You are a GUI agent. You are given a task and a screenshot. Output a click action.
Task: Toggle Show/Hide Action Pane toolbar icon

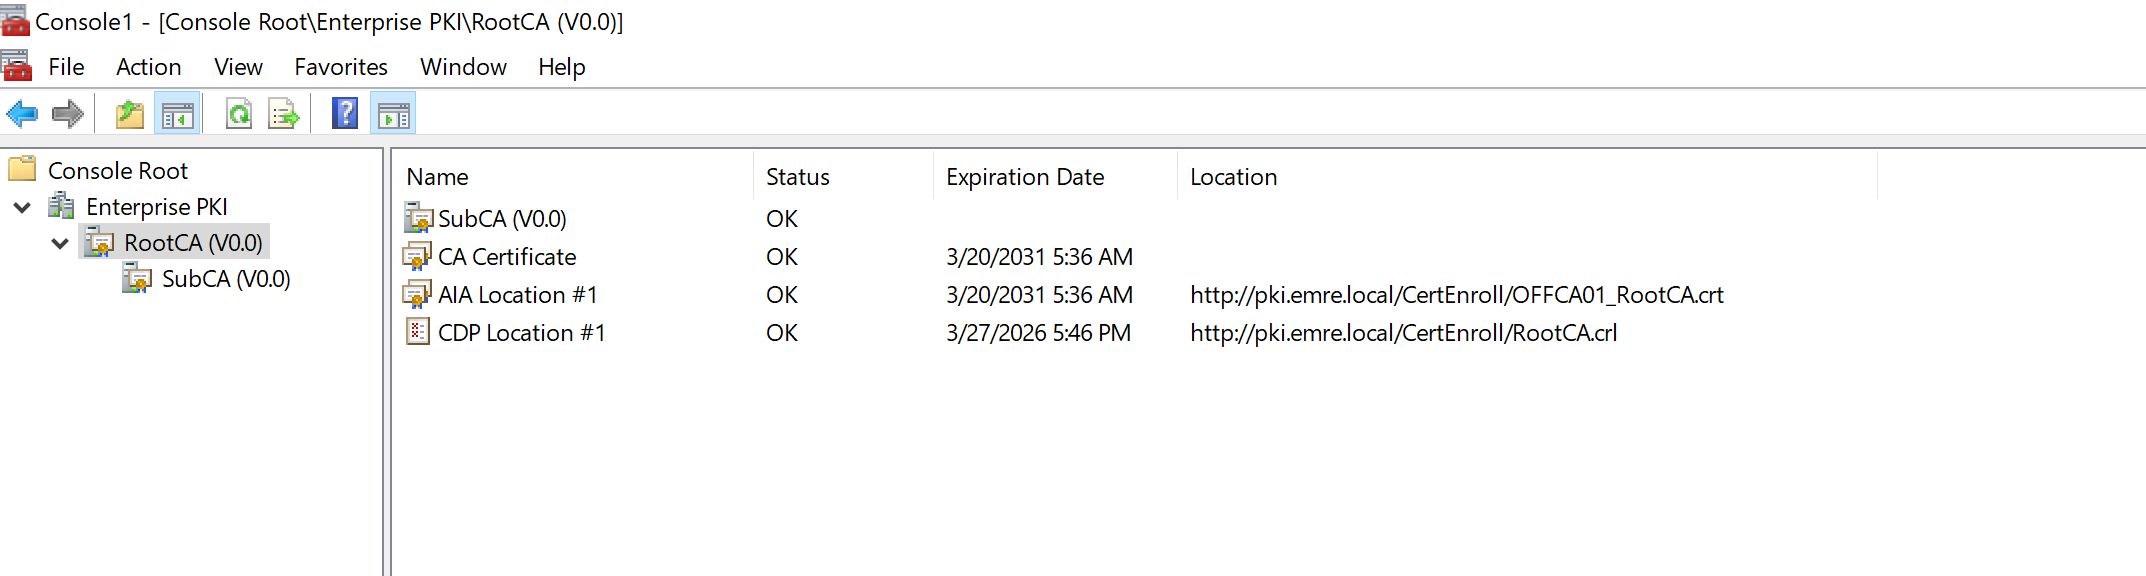(393, 115)
